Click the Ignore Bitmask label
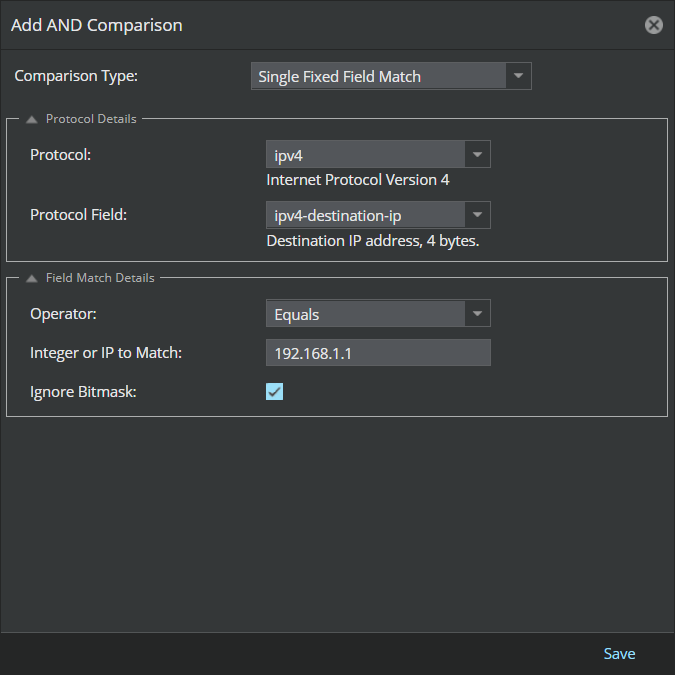675x675 pixels. click(x=83, y=392)
